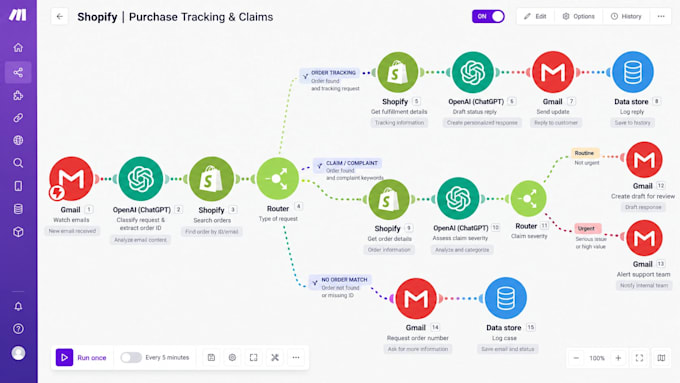Screen dimensions: 680x383
Task: Select Data store module 8 Log reply
Action: [x=633, y=72]
